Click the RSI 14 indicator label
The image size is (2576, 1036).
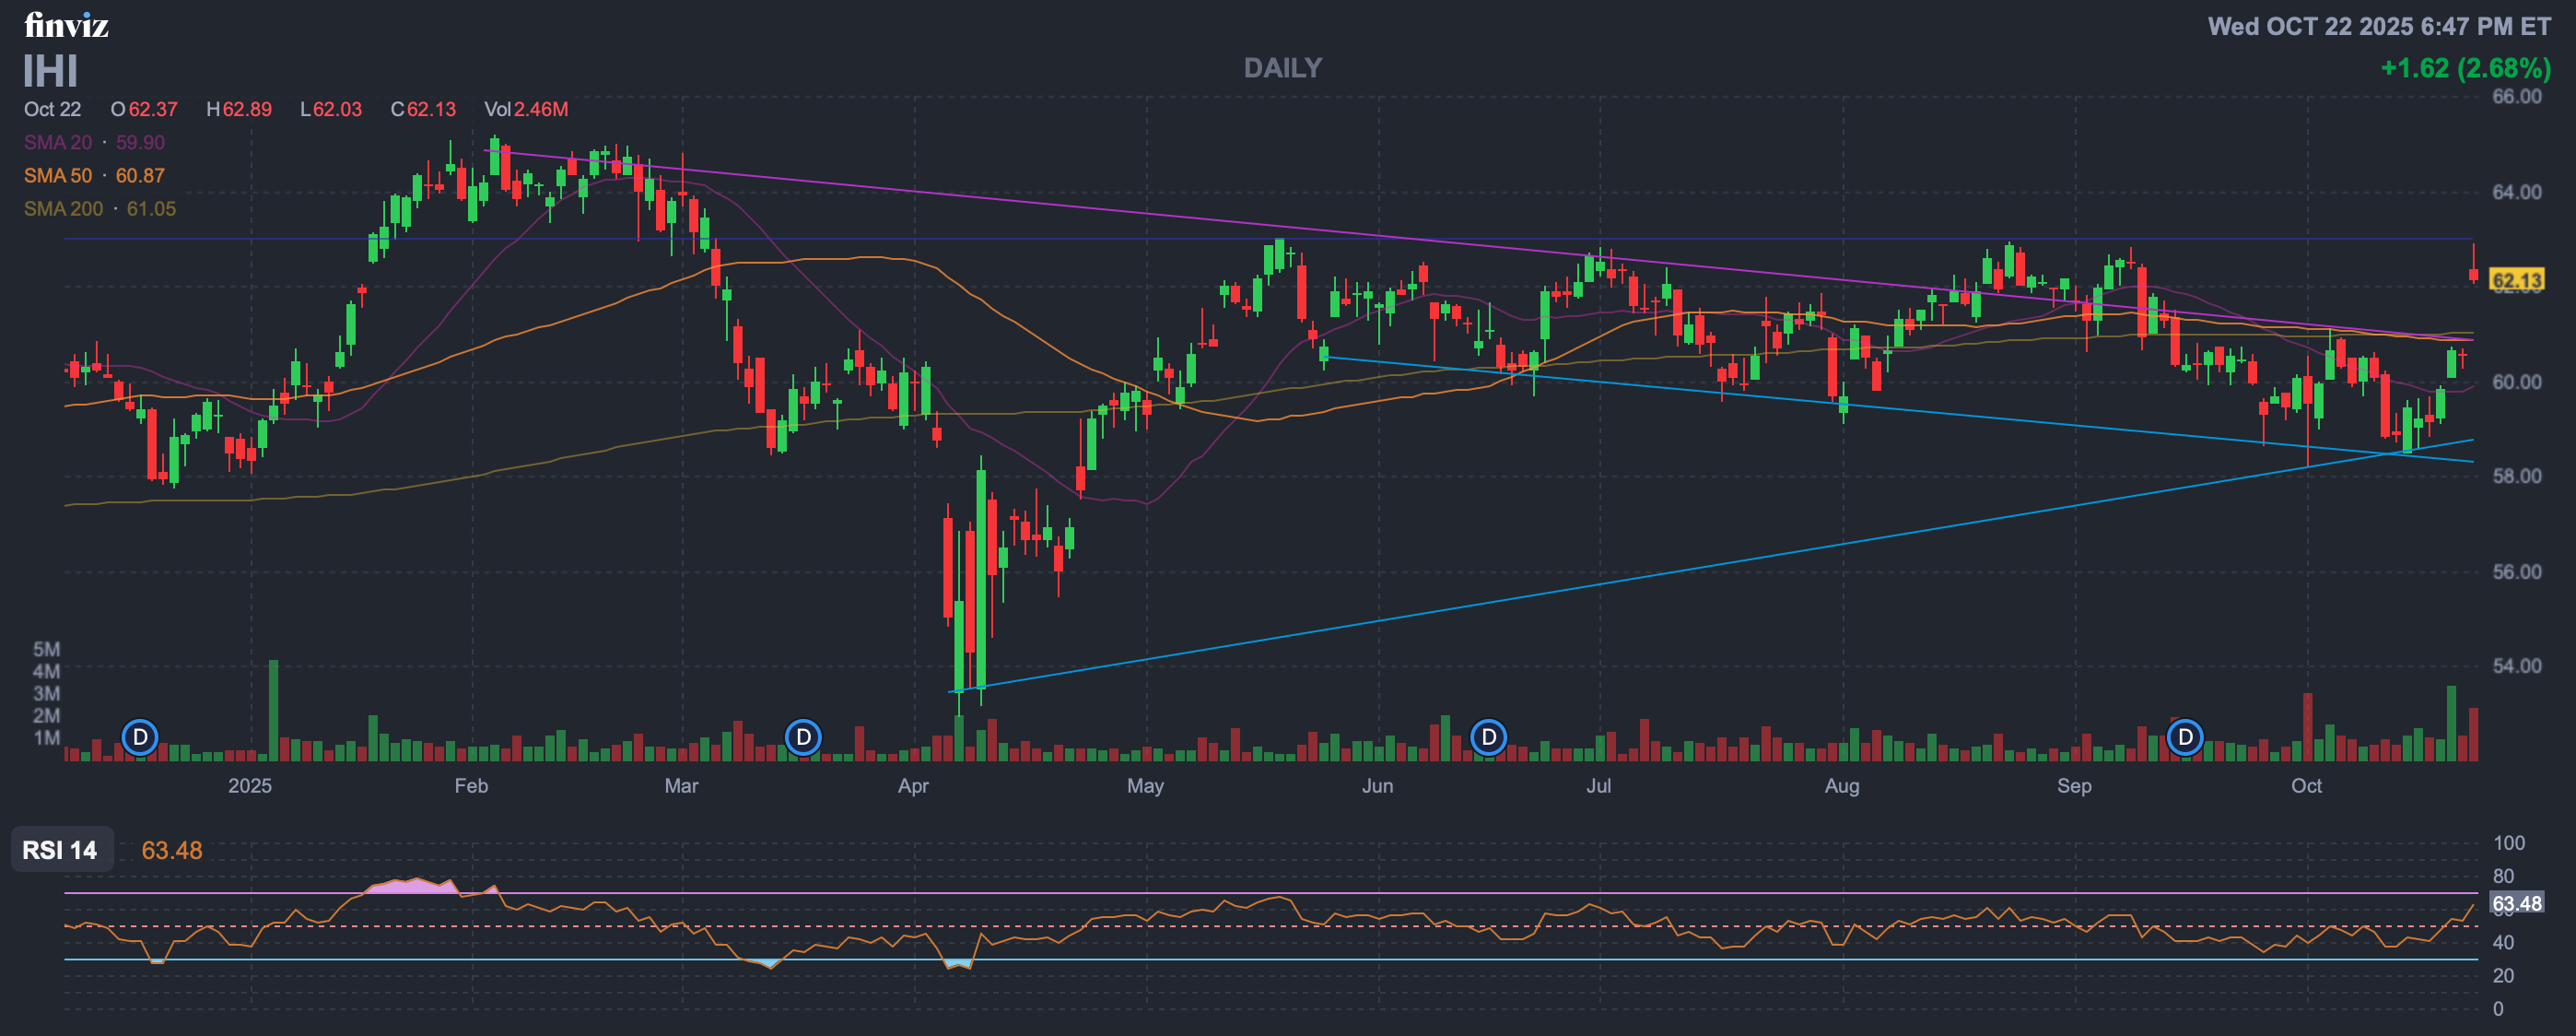[60, 850]
